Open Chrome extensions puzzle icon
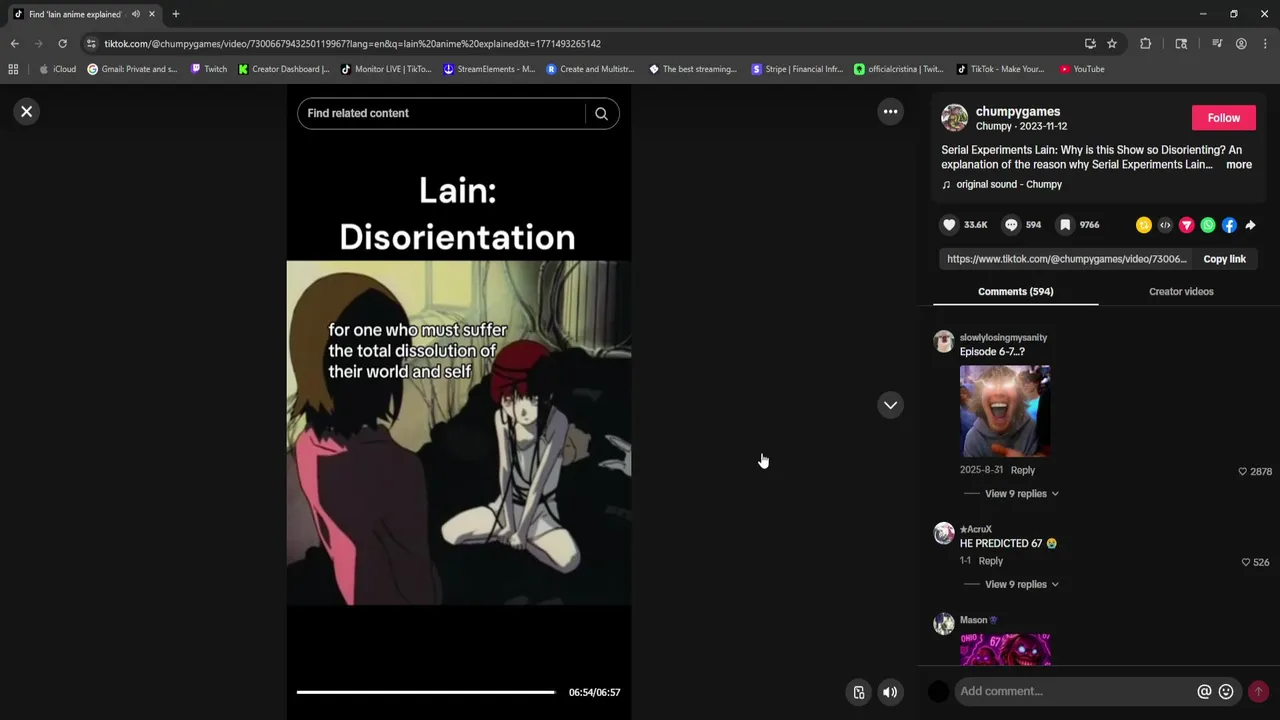Screen dimensions: 1280x720 point(1146,44)
